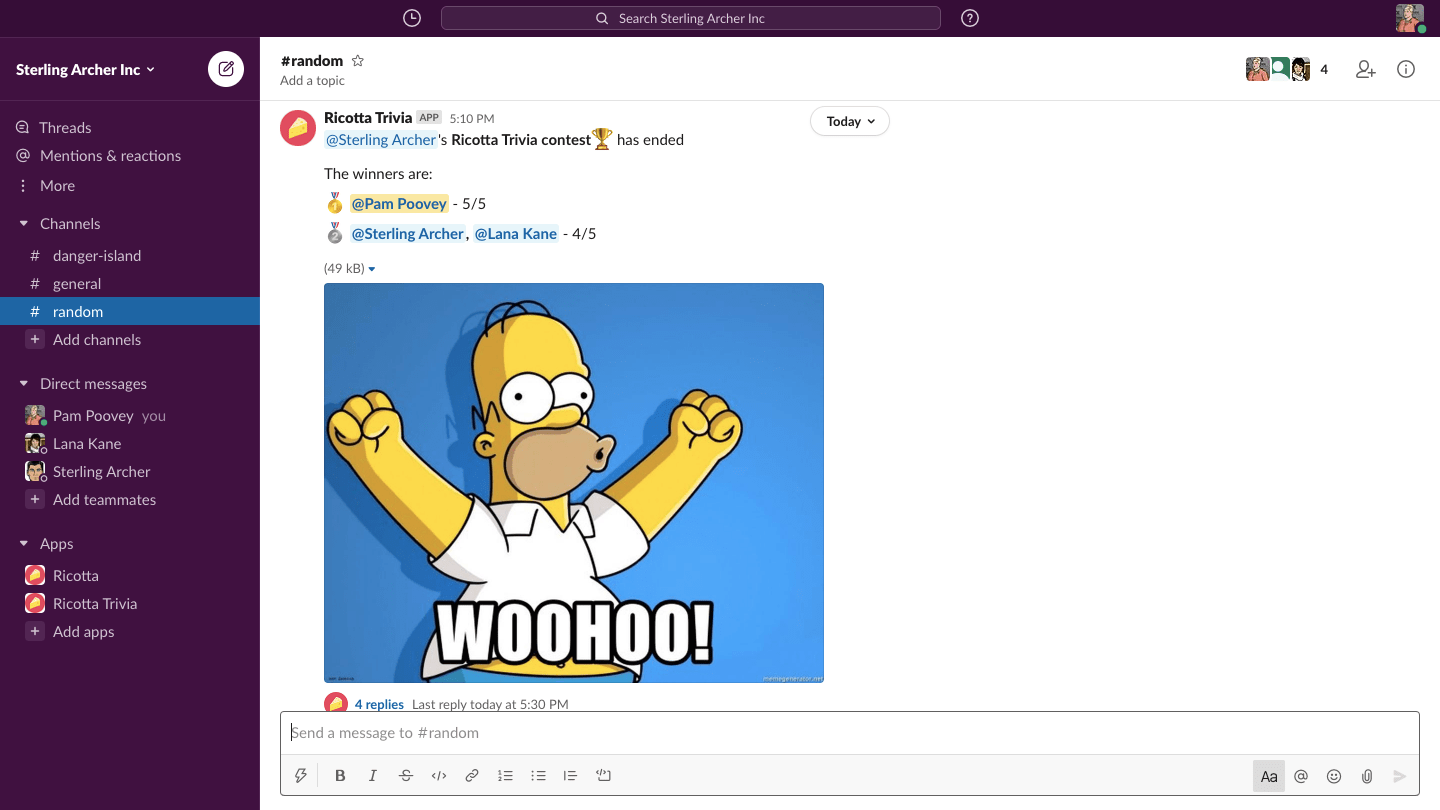
Task: Insert a code block
Action: pyautogui.click(x=603, y=775)
